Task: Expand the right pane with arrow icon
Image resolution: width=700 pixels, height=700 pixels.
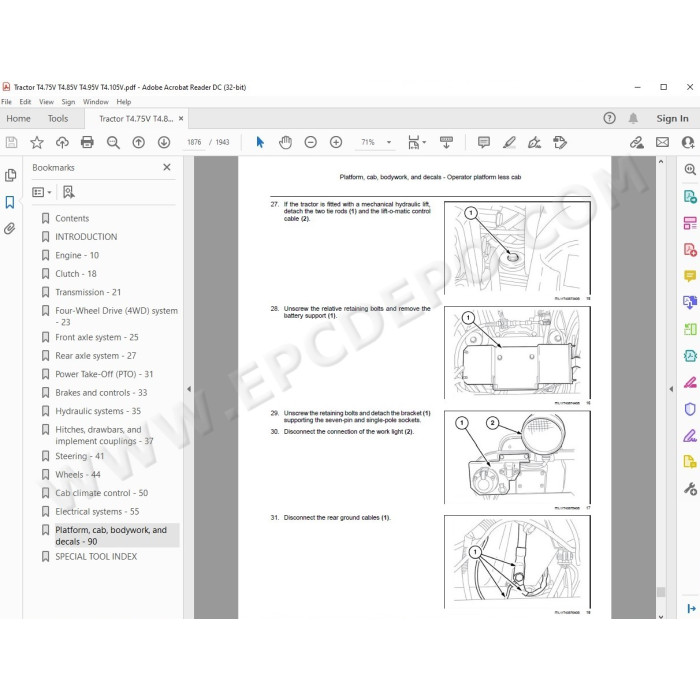Action: point(691,608)
